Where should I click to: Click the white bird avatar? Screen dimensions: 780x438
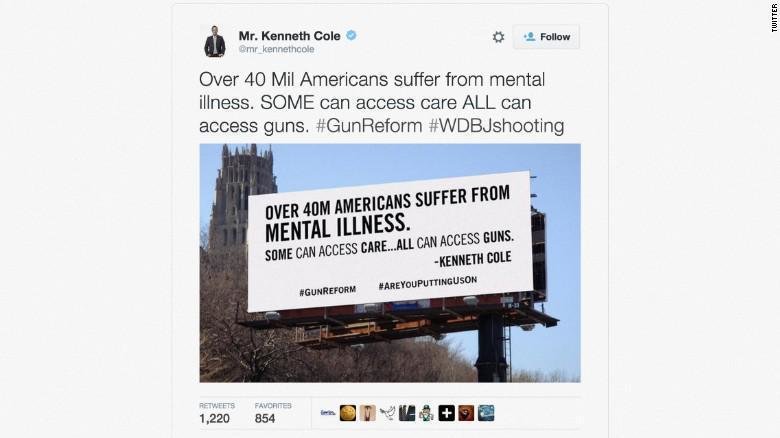387,413
